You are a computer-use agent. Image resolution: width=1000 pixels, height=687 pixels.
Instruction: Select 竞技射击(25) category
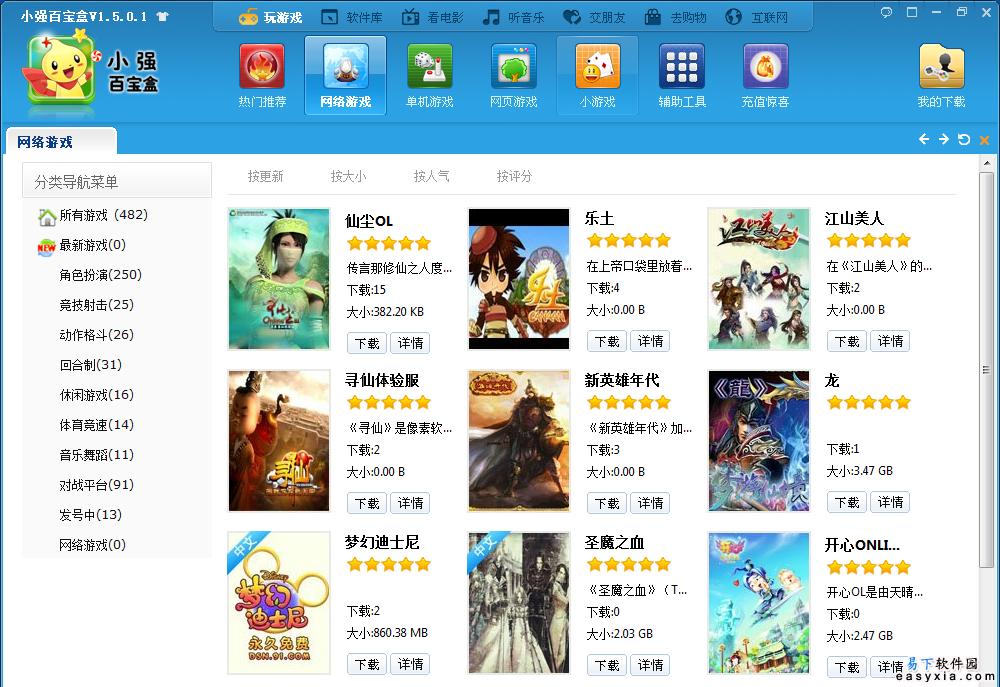[96, 305]
